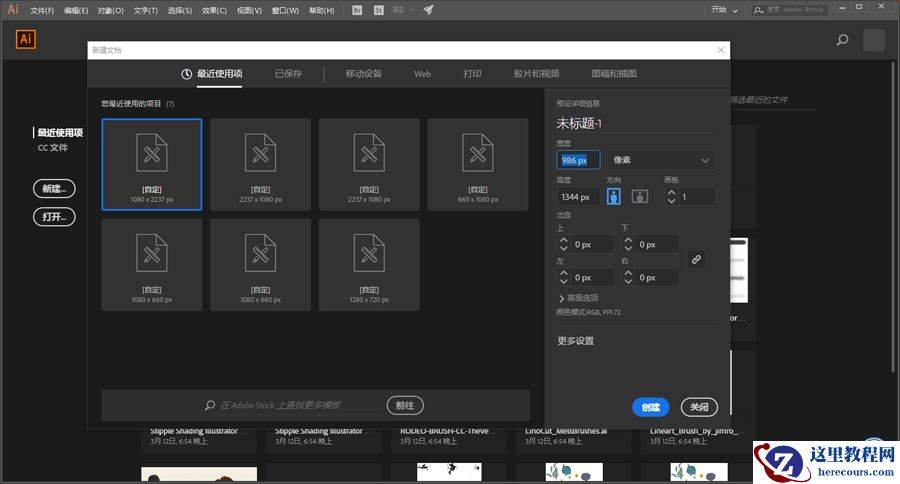Click the 搜索 Adobe Stock box in top bar
The image size is (900, 484).
(789, 10)
